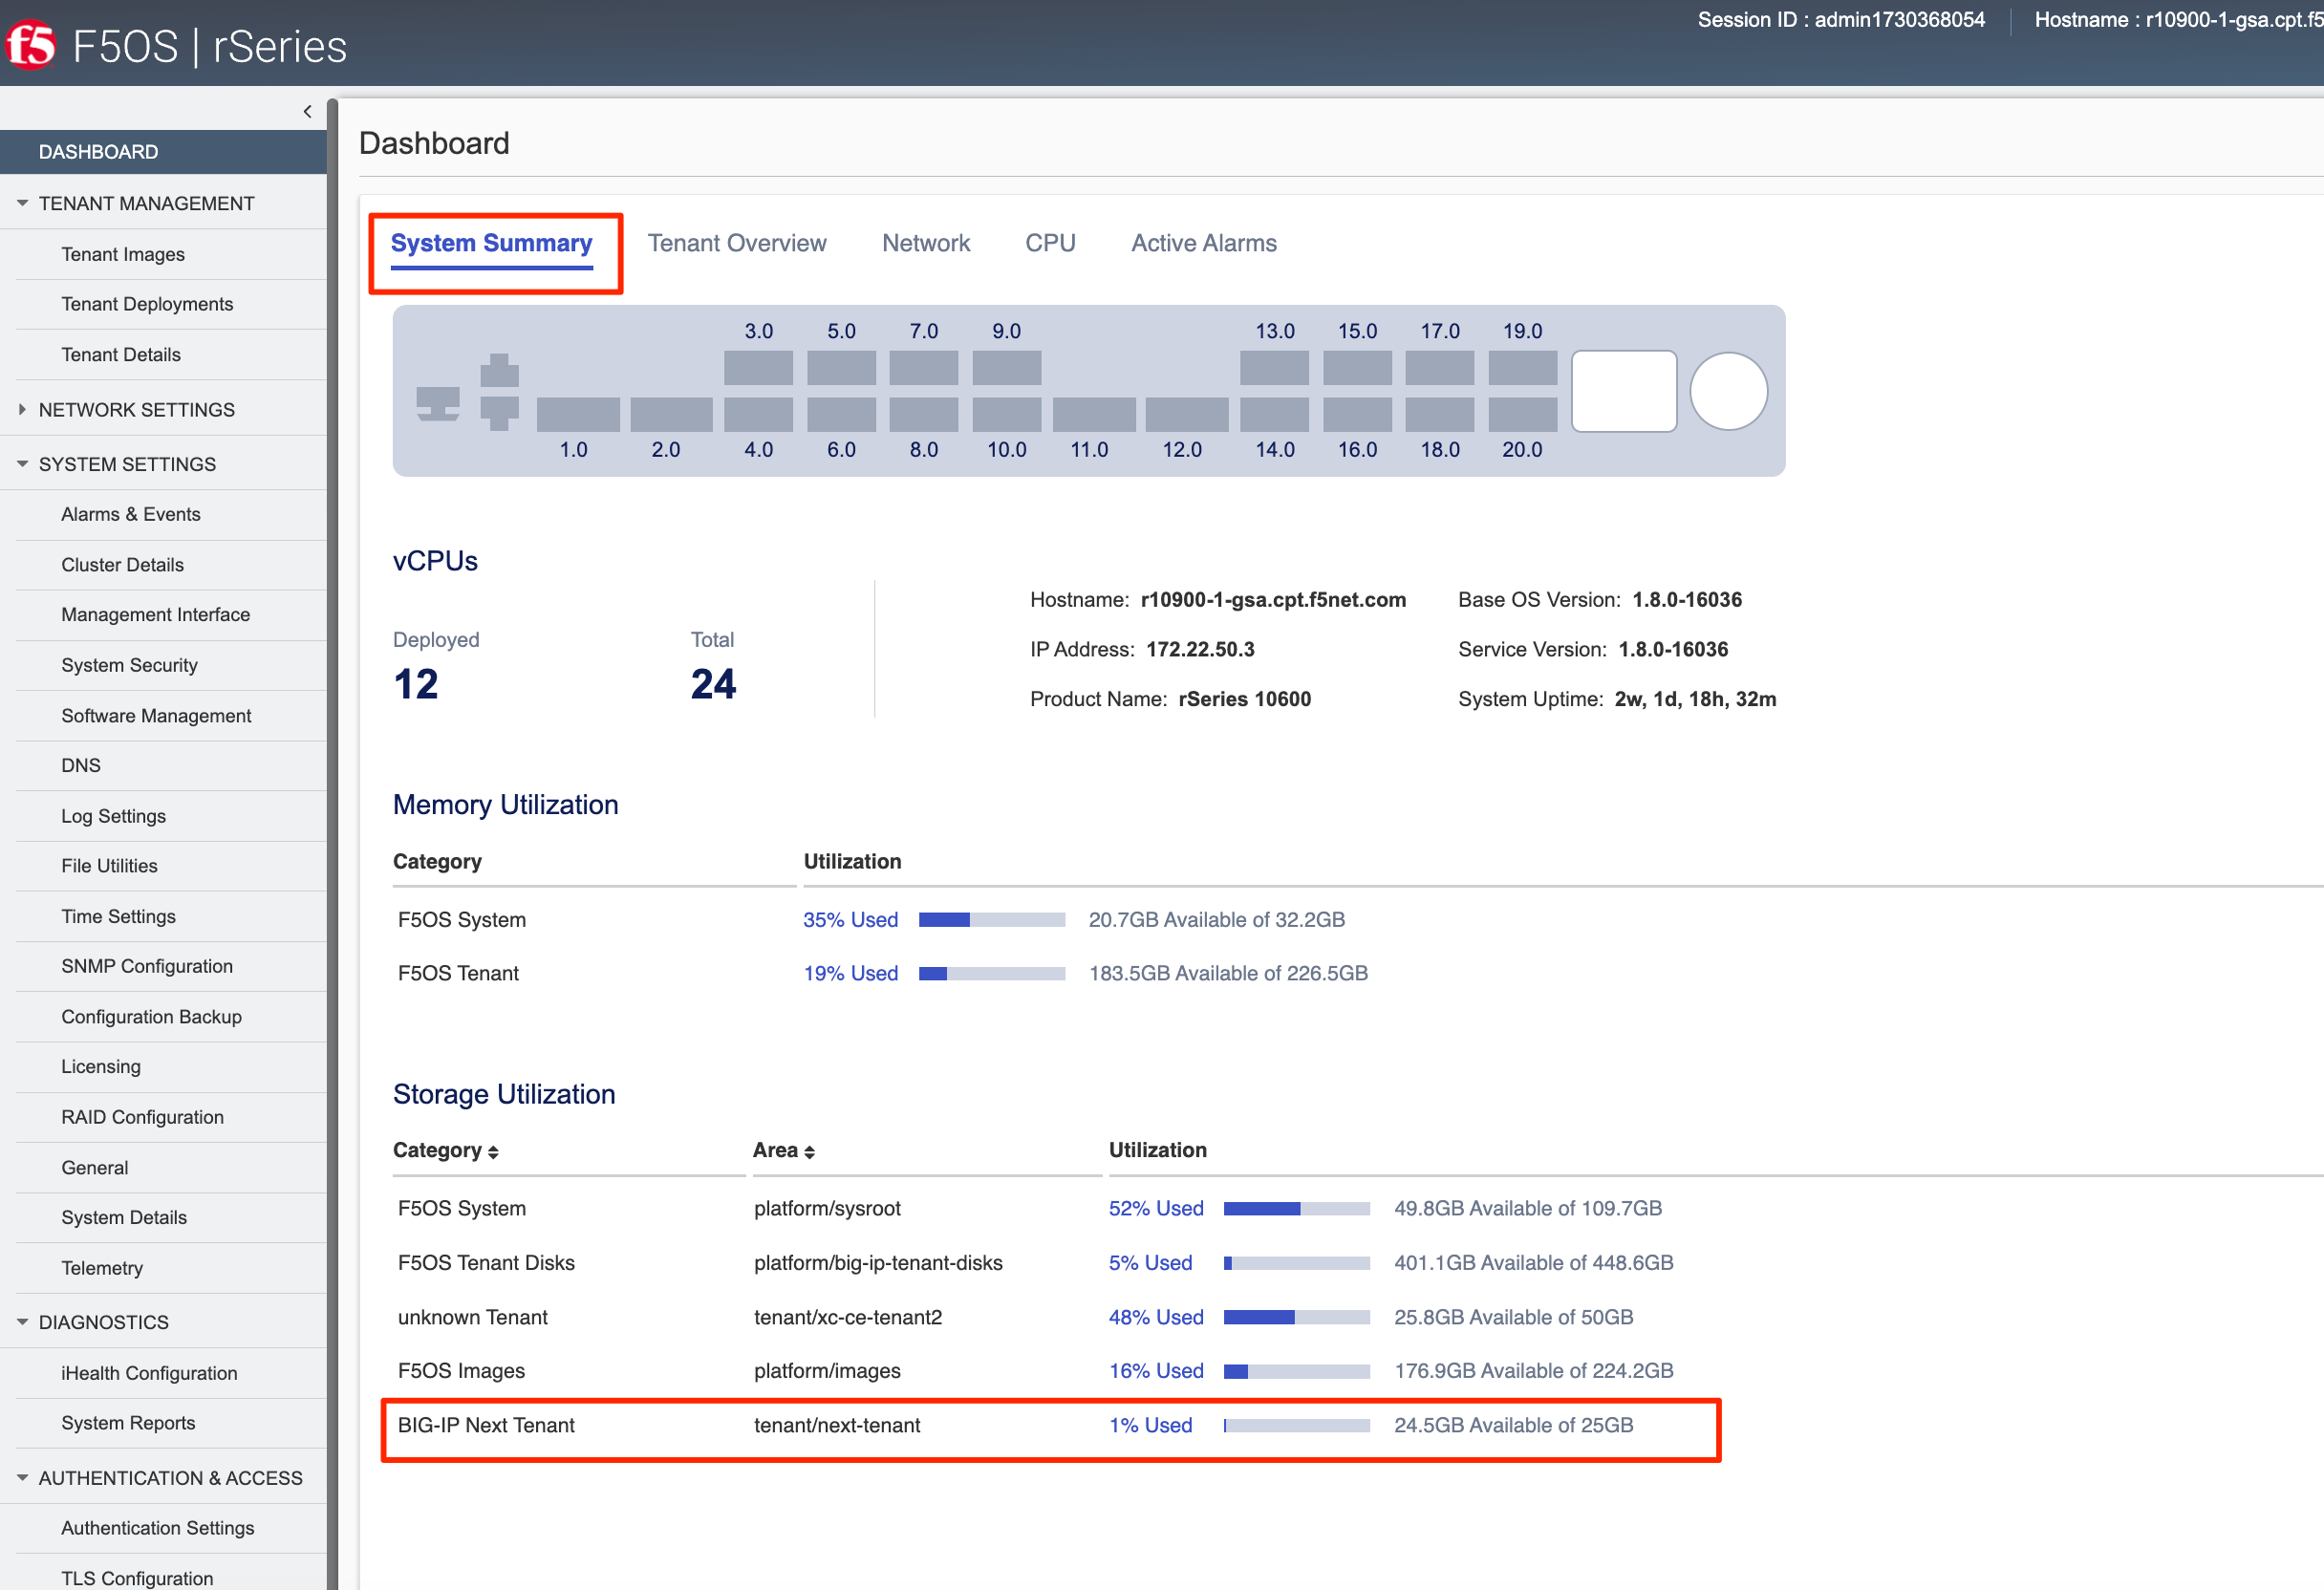Open SNMP Configuration page

tap(147, 966)
